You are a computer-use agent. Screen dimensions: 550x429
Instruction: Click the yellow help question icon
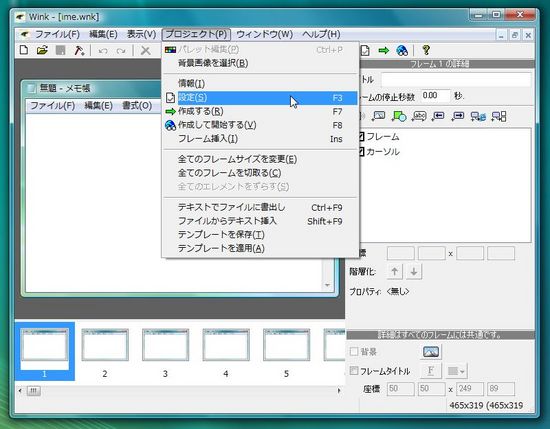pyautogui.click(x=426, y=50)
